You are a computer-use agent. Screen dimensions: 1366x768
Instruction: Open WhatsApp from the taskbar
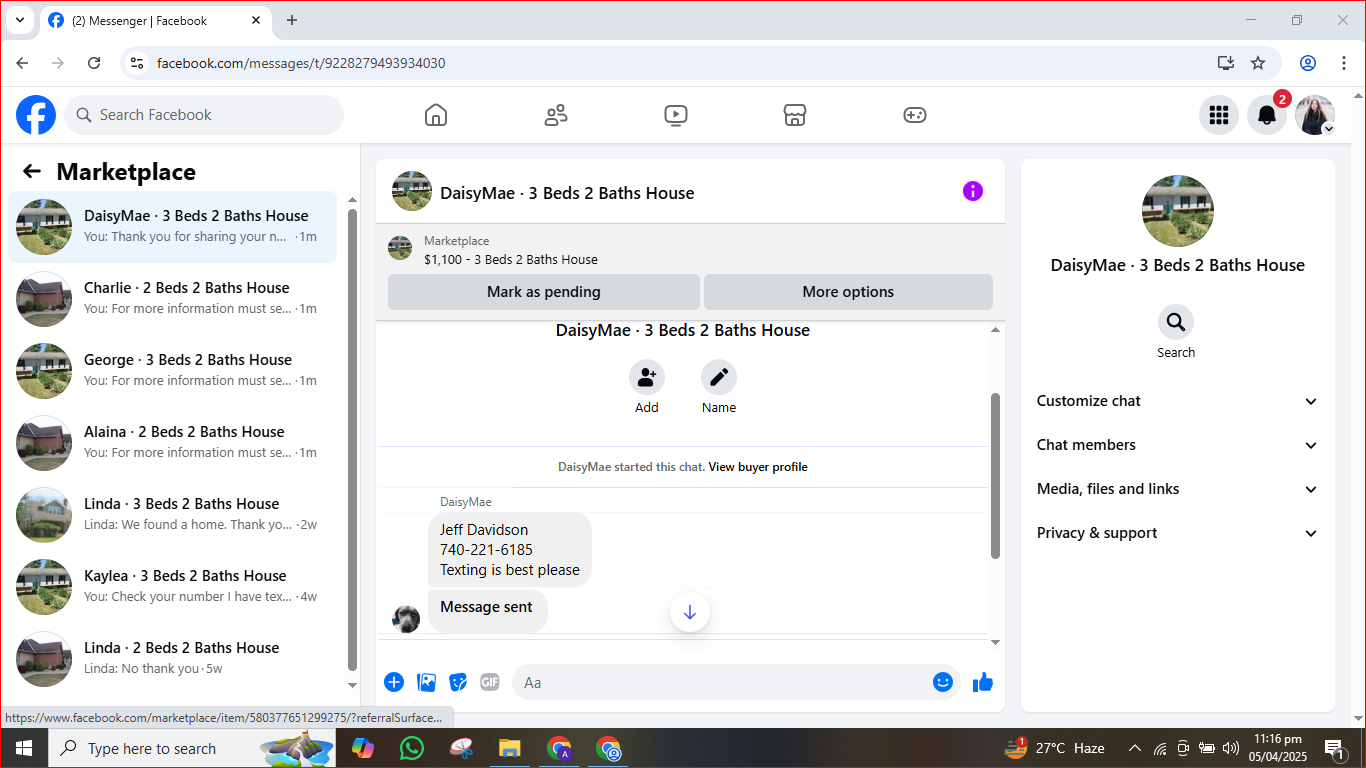tap(411, 748)
